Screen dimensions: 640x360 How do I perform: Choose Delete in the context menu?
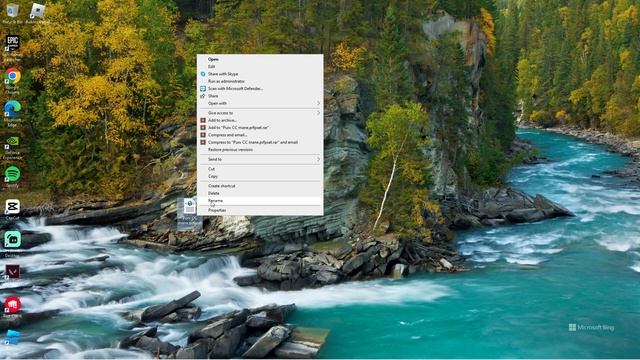pyautogui.click(x=260, y=193)
